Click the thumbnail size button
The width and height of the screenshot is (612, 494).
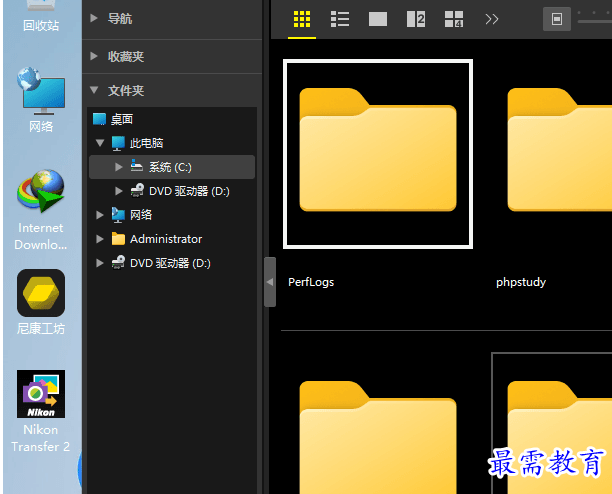coord(557,19)
